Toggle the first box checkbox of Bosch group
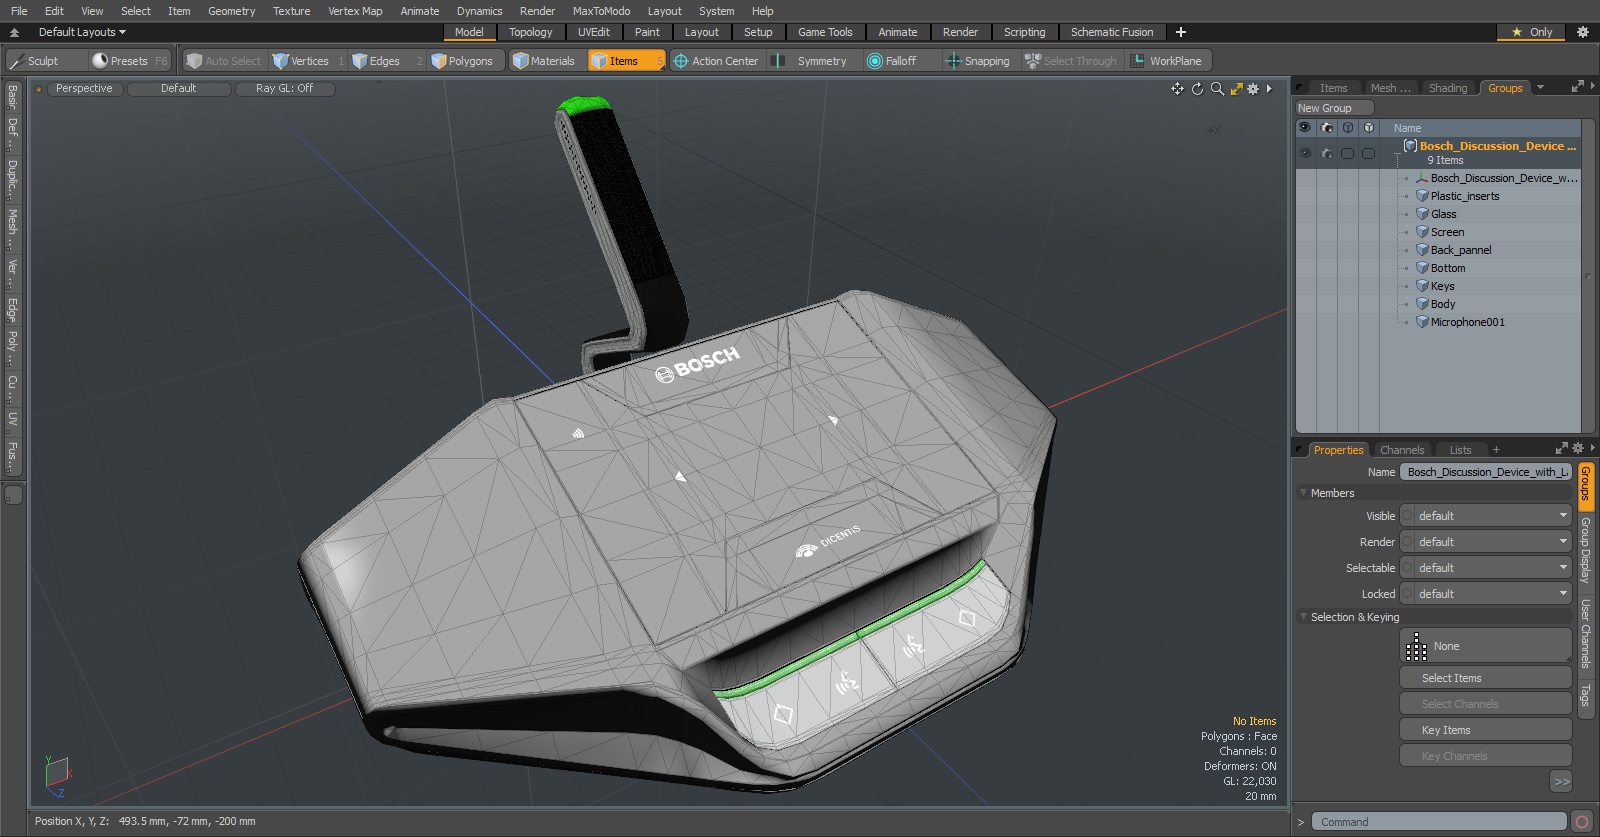This screenshot has width=1600, height=837. coord(1348,153)
